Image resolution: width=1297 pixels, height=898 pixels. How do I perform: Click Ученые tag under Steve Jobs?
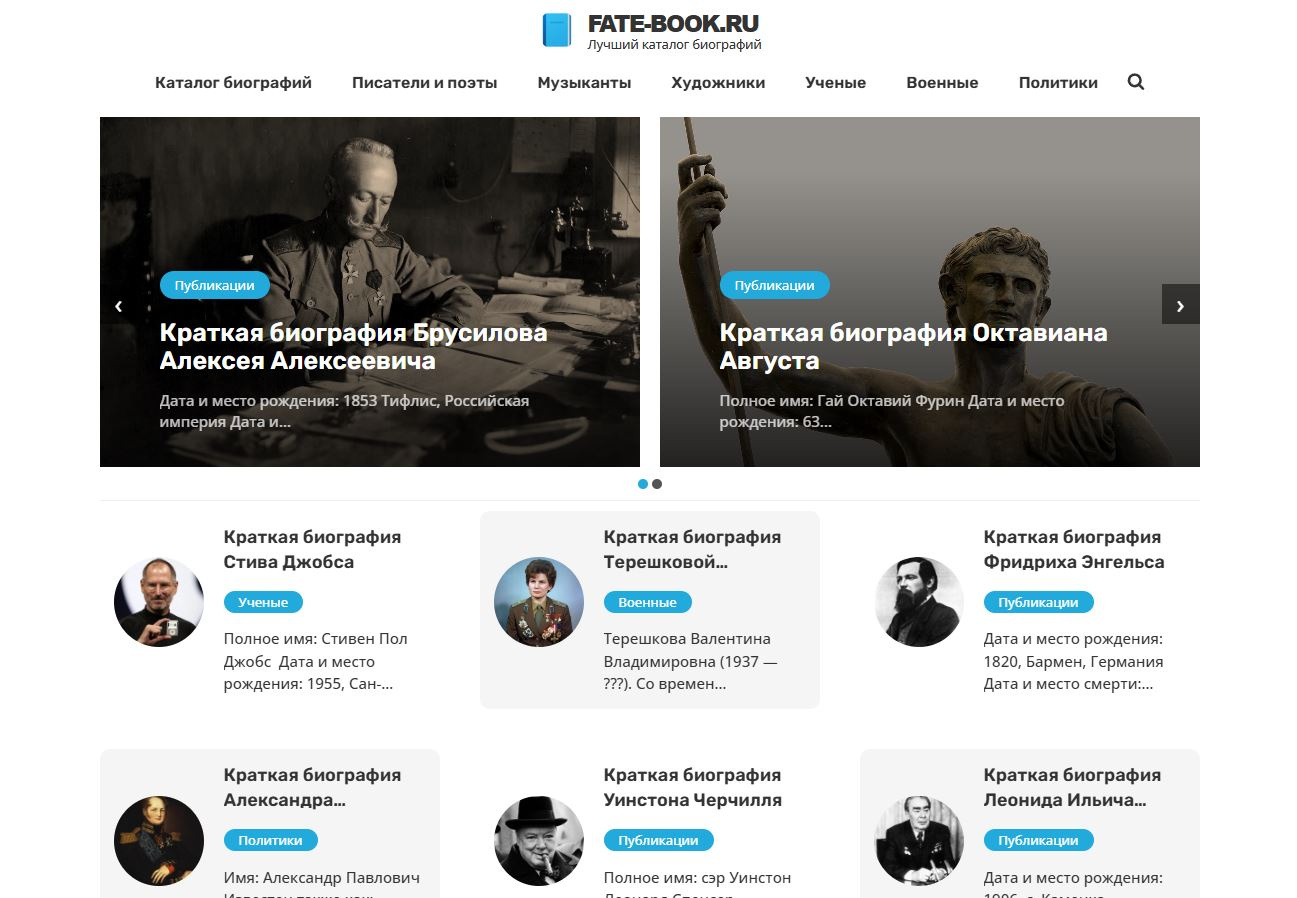263,602
